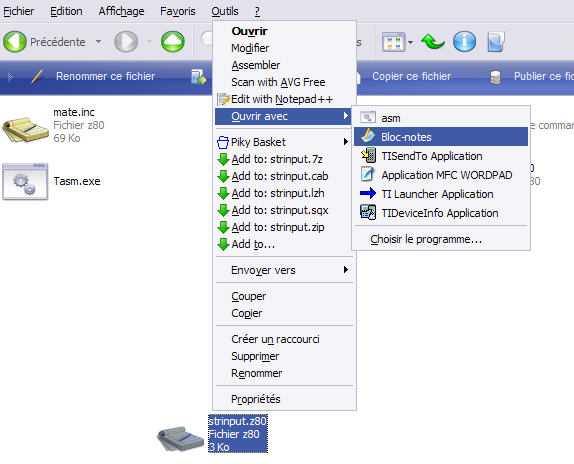Open the Précédente history dropdown arrow
574x464 pixels.
coord(98,42)
